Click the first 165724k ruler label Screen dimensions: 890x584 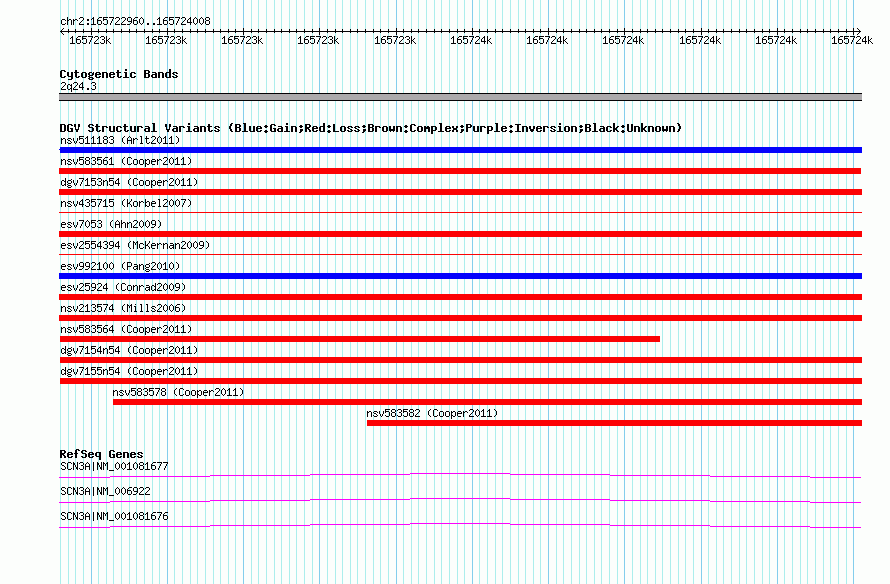pyautogui.click(x=471, y=40)
